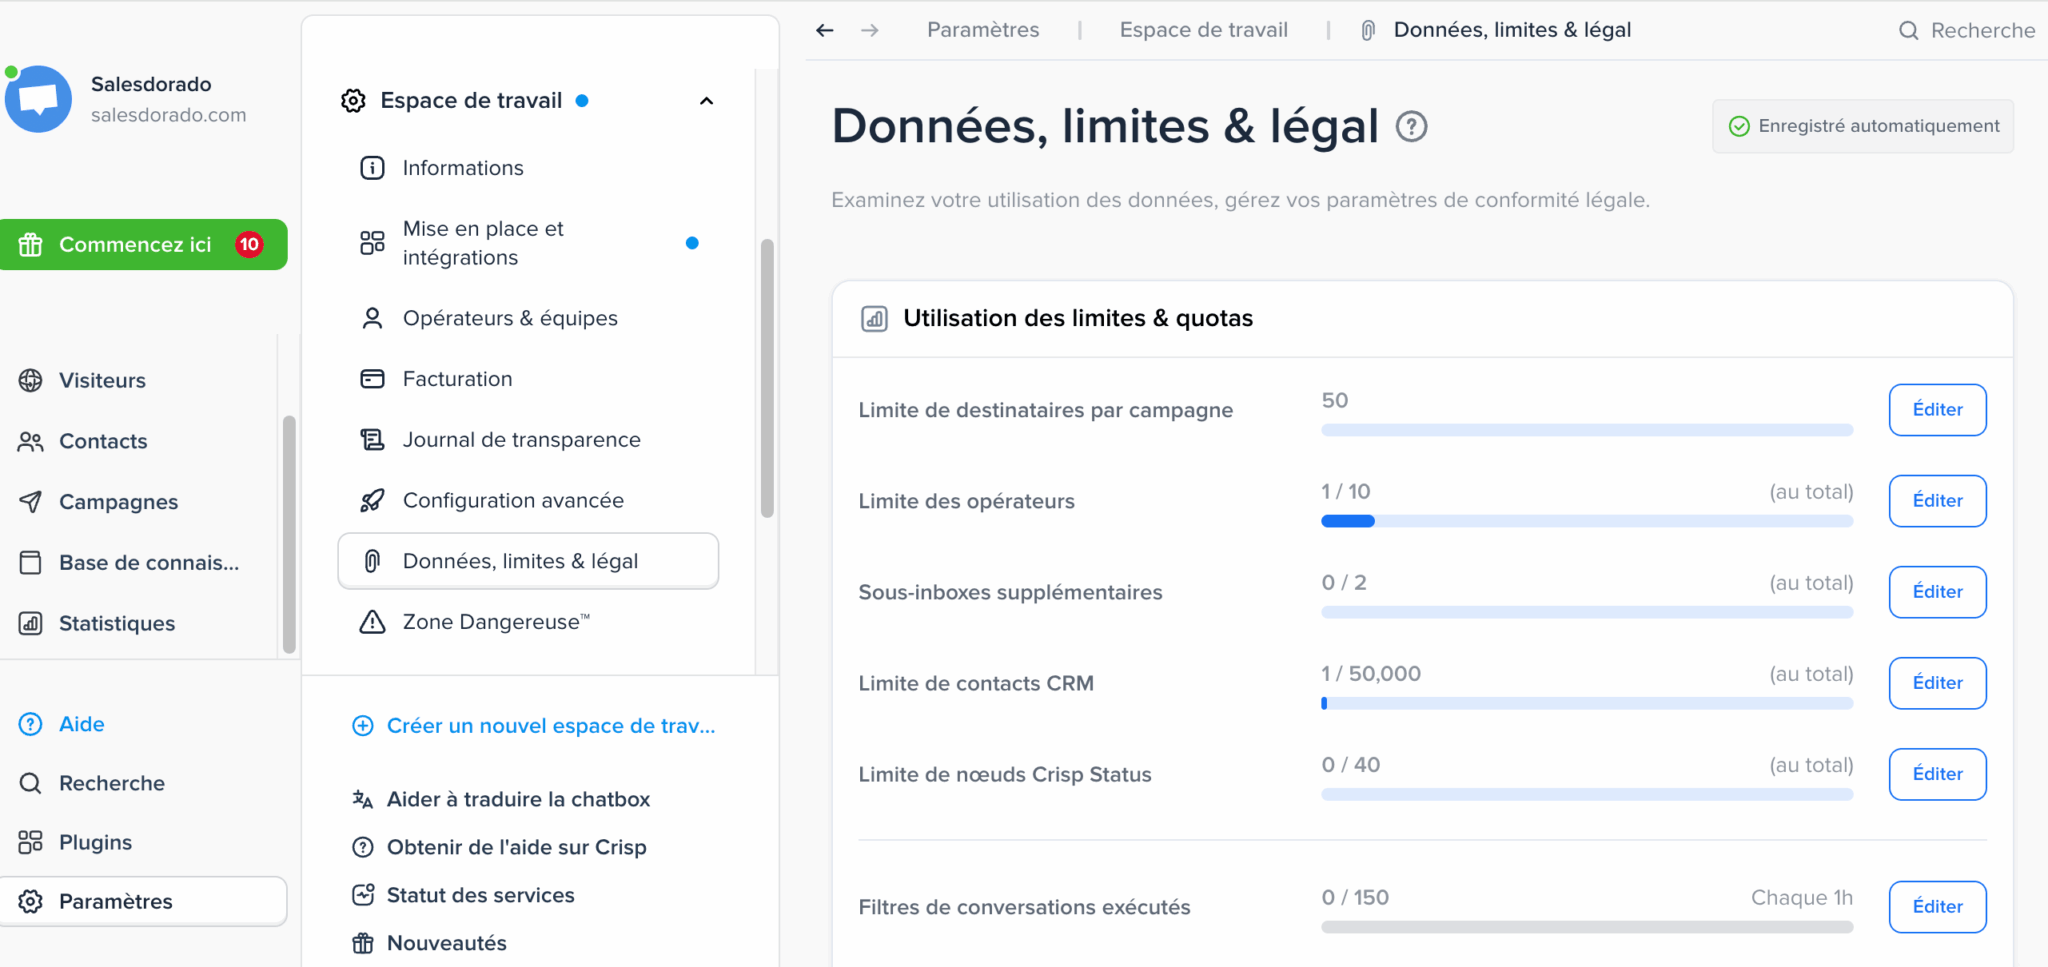Click the Salesdorado workspace avatar icon

38,99
